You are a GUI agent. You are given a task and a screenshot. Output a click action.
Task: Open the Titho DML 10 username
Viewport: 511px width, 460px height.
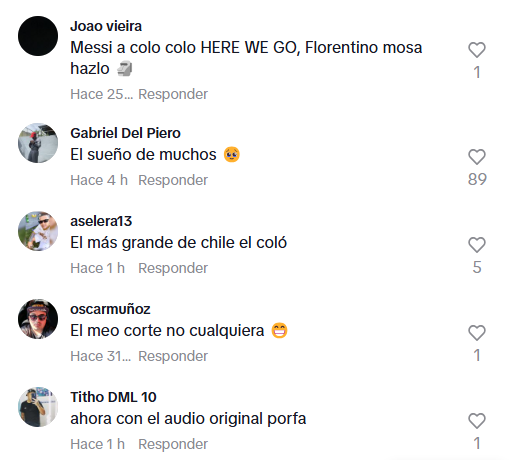coord(113,397)
